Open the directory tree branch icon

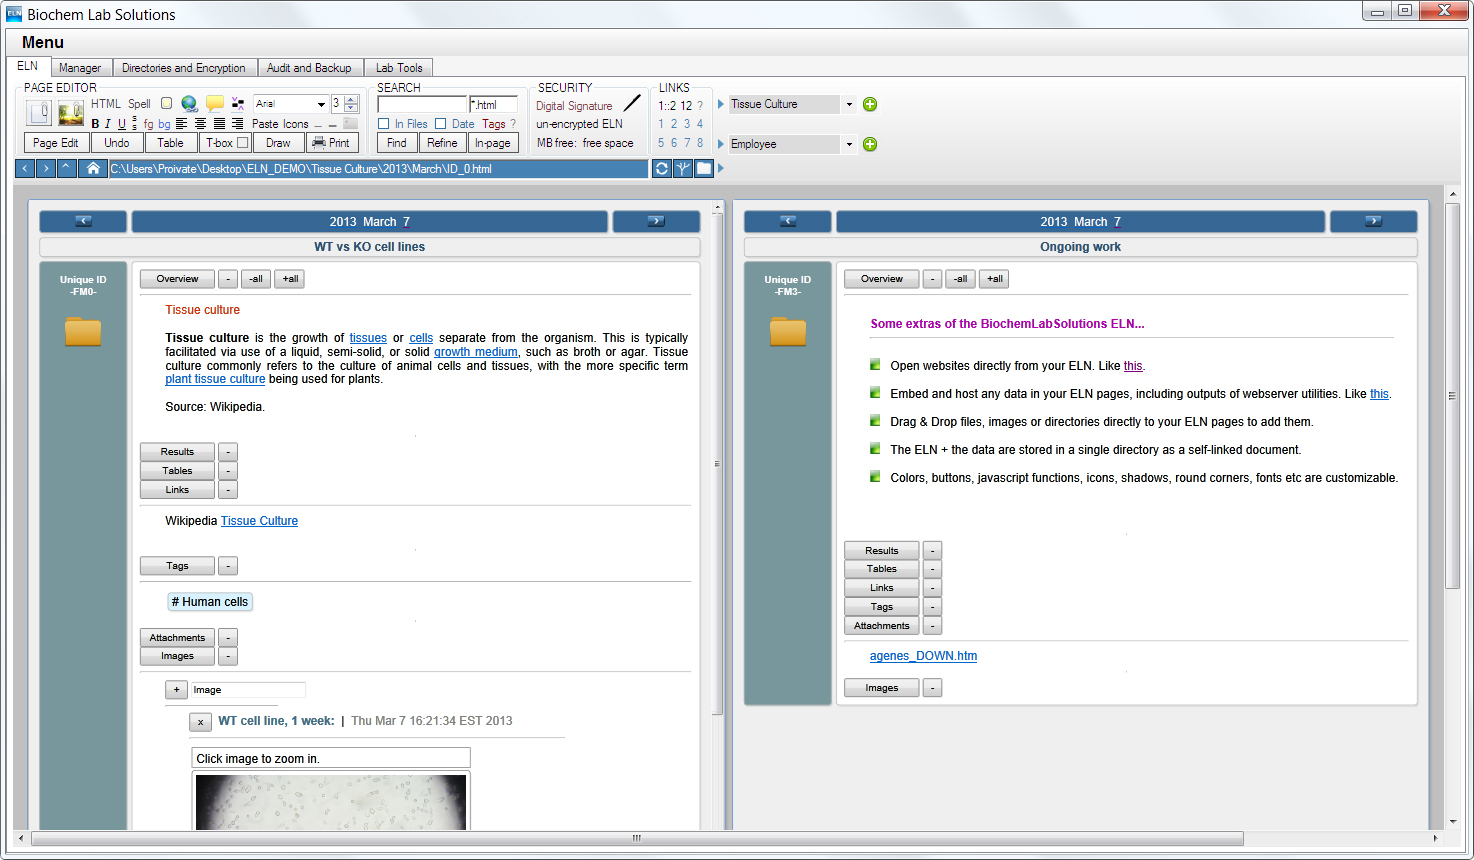click(x=683, y=169)
